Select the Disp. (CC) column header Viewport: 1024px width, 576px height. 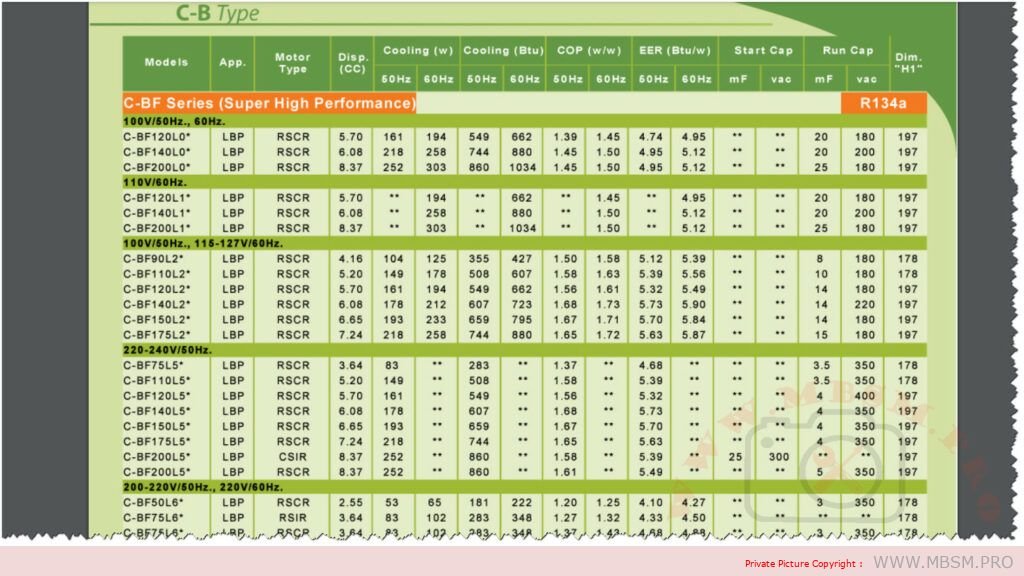pos(352,63)
